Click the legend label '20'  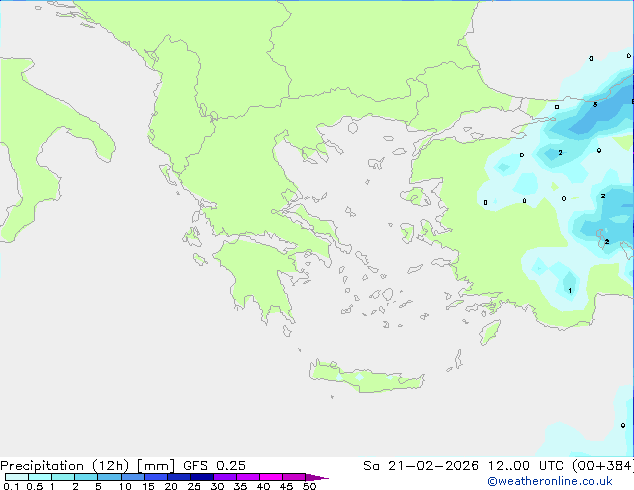point(171,486)
